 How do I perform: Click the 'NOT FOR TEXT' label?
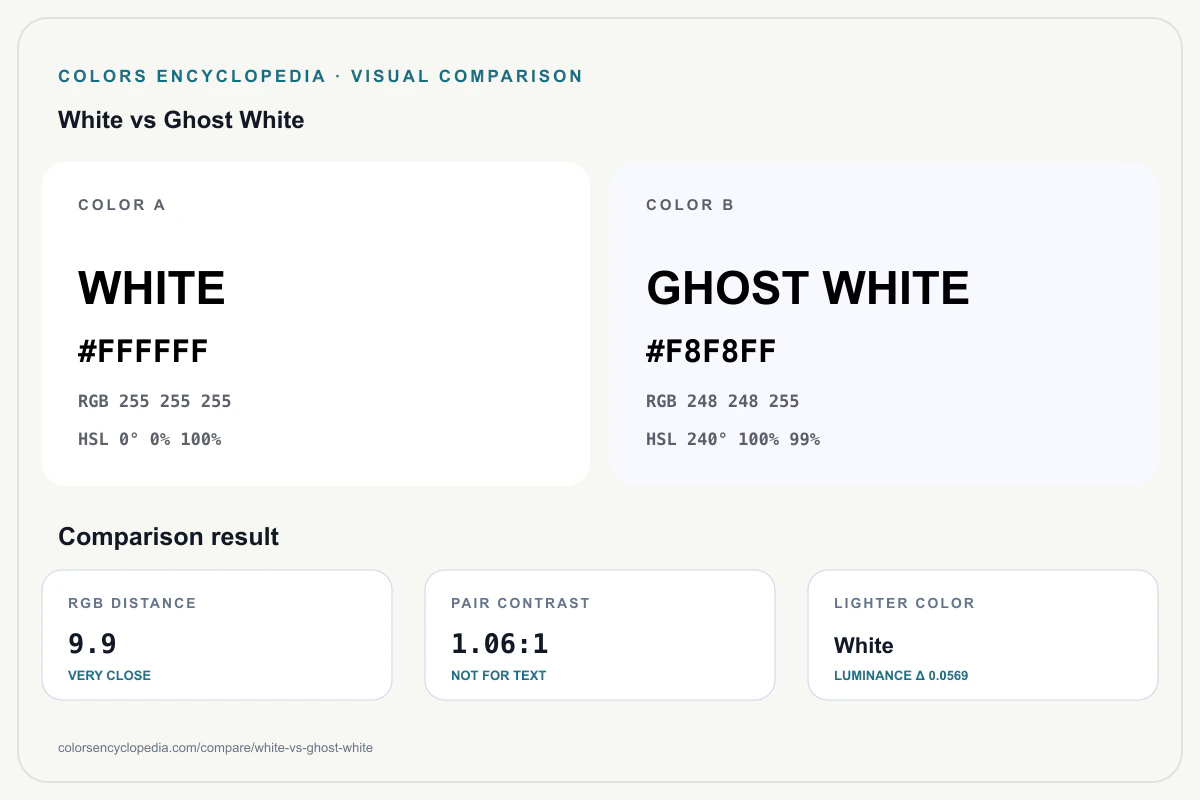tap(498, 675)
